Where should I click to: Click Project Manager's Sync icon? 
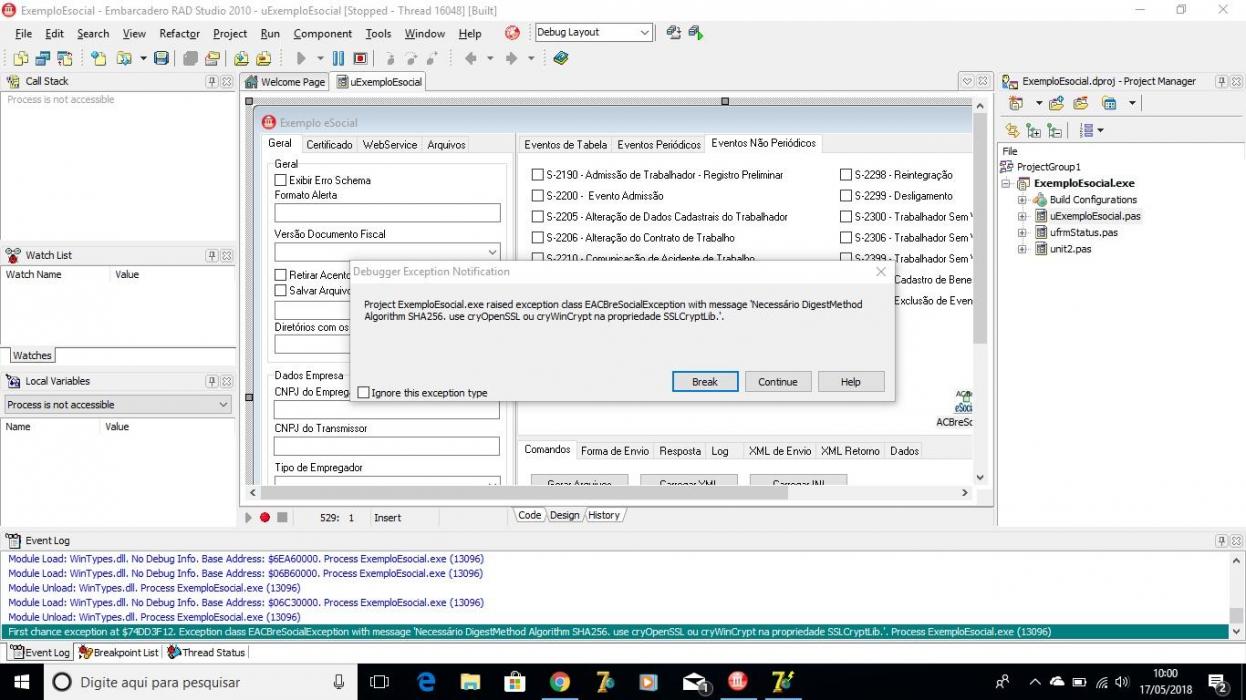pyautogui.click(x=1012, y=131)
